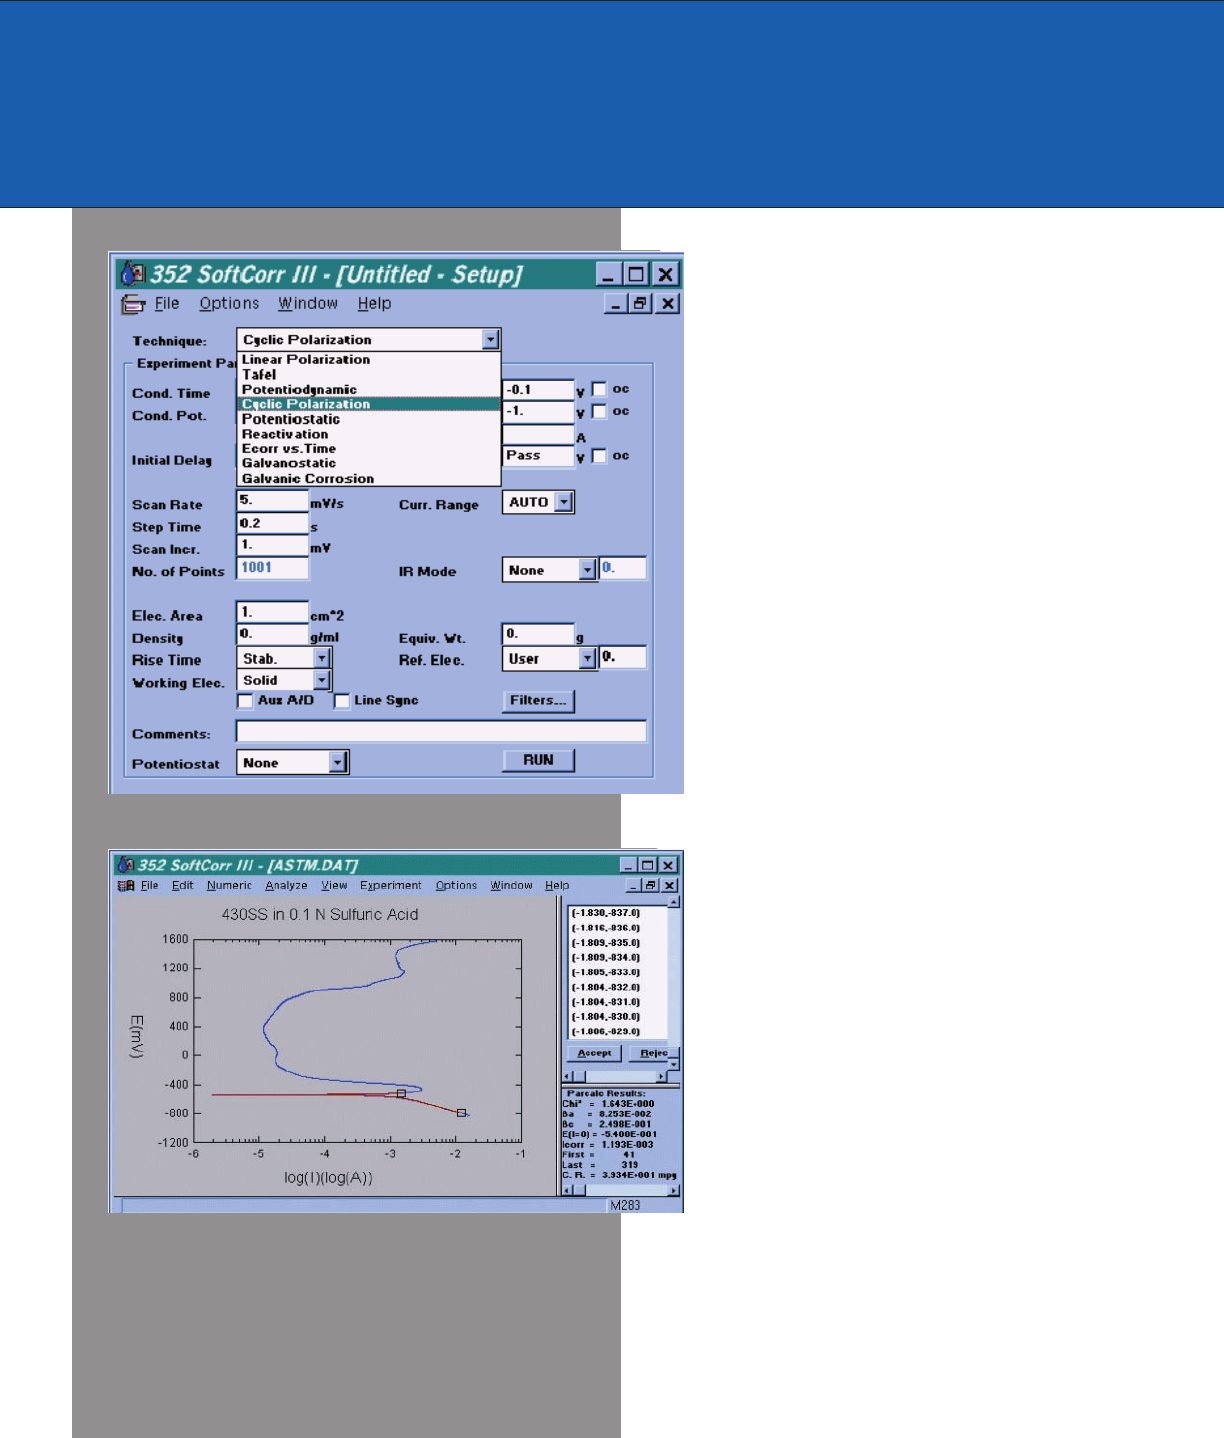The height and width of the screenshot is (1438, 1224).
Task: Choose highlighted Cyclic Polarization list entry
Action: pyautogui.click(x=369, y=404)
